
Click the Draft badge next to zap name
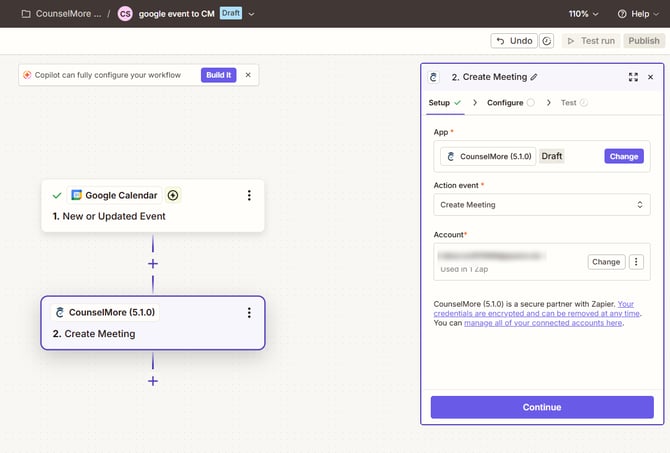click(x=231, y=13)
